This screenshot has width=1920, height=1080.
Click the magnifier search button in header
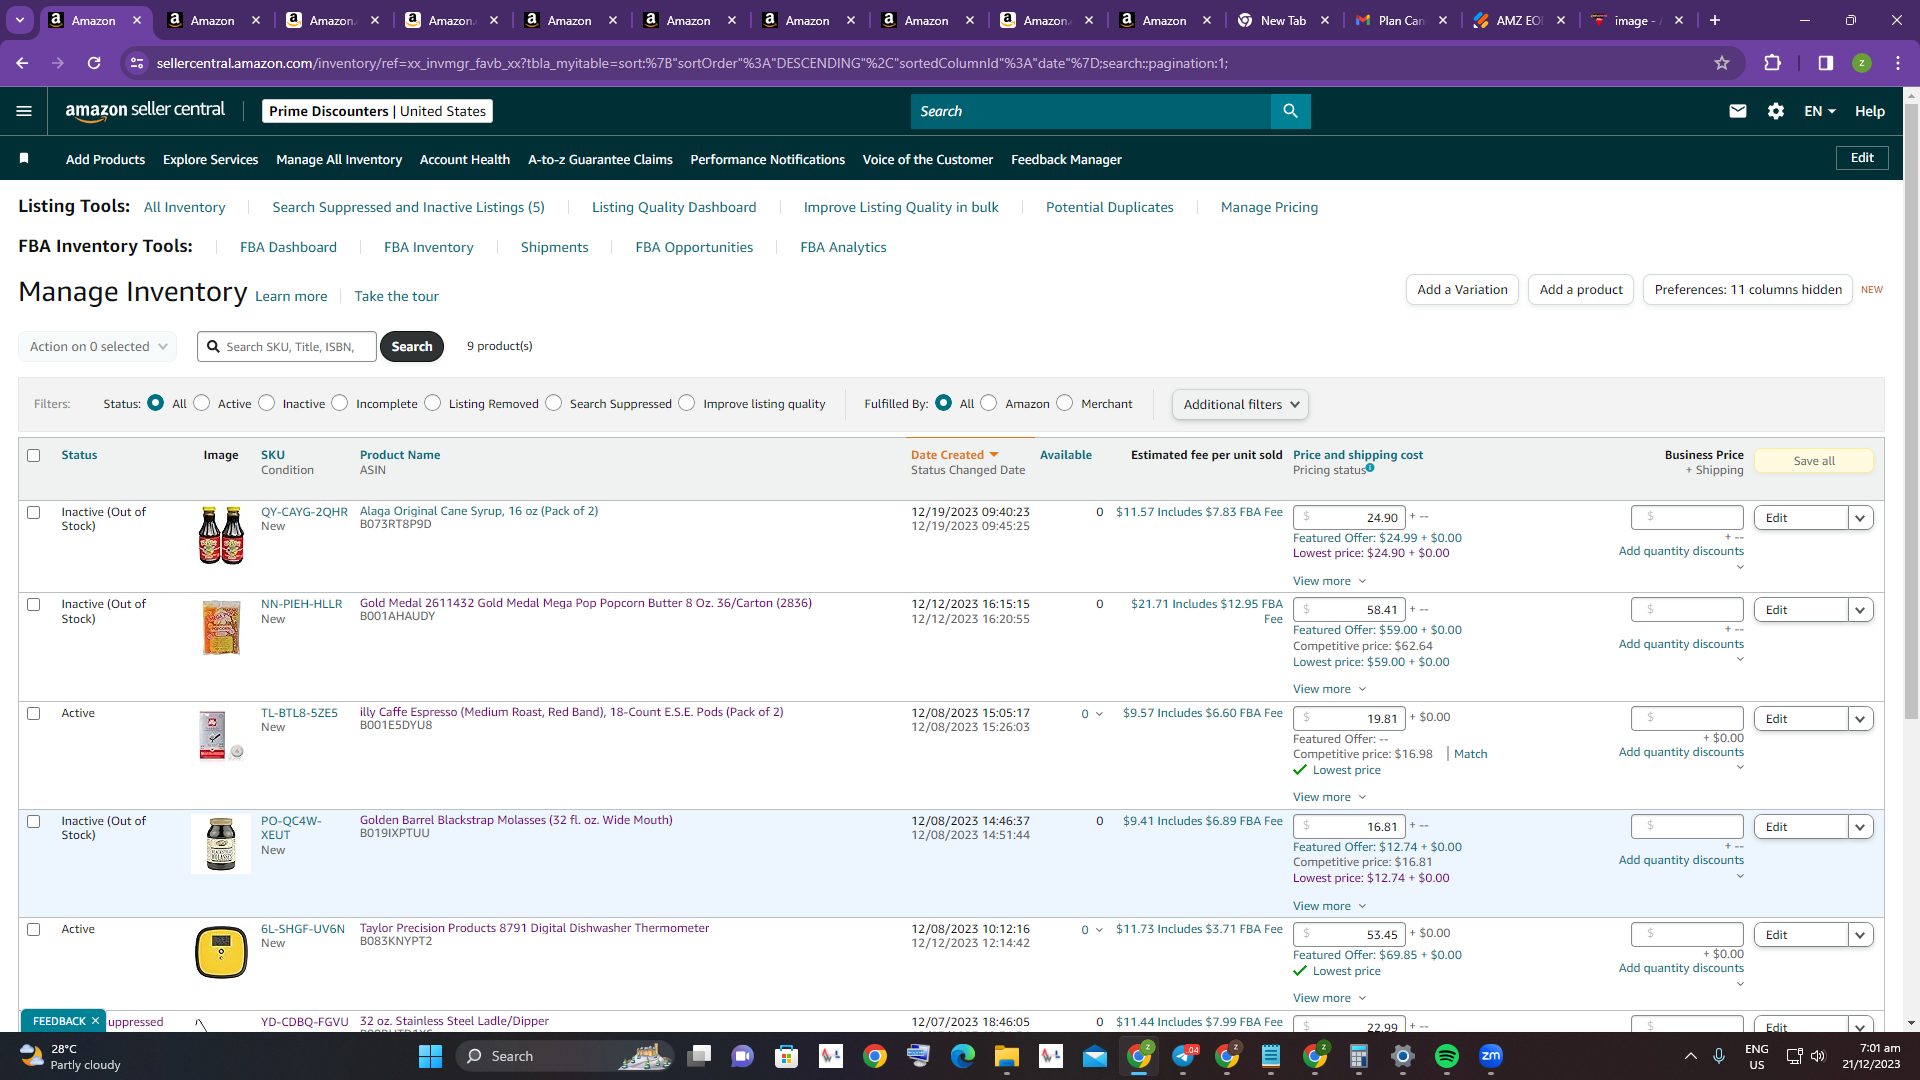1290,111
